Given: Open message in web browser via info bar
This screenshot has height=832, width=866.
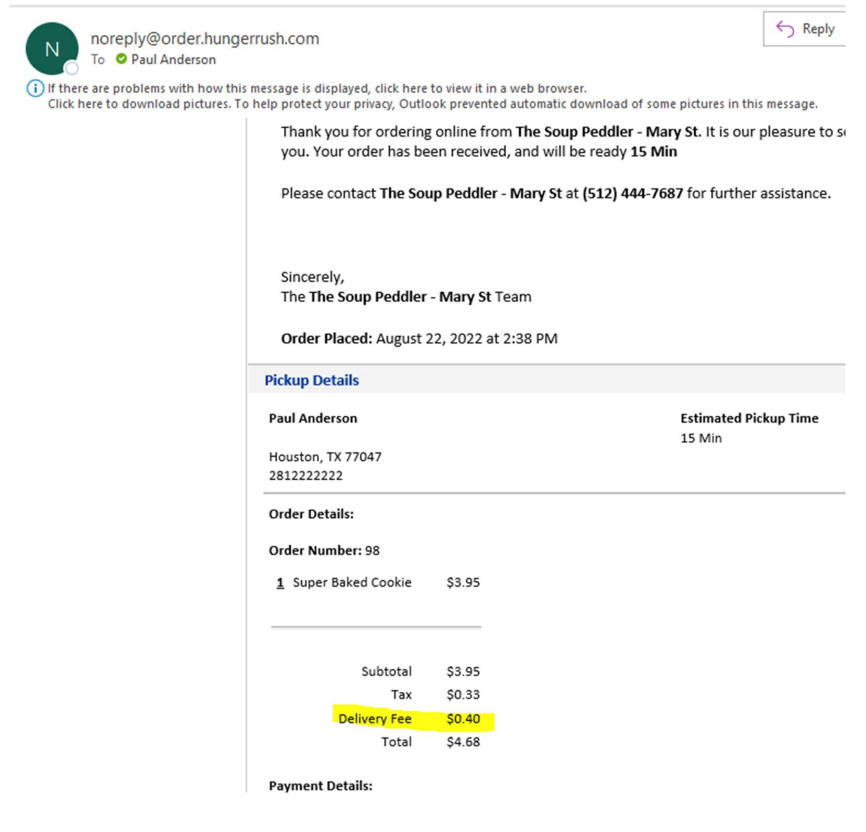Looking at the screenshot, I should pos(317,88).
